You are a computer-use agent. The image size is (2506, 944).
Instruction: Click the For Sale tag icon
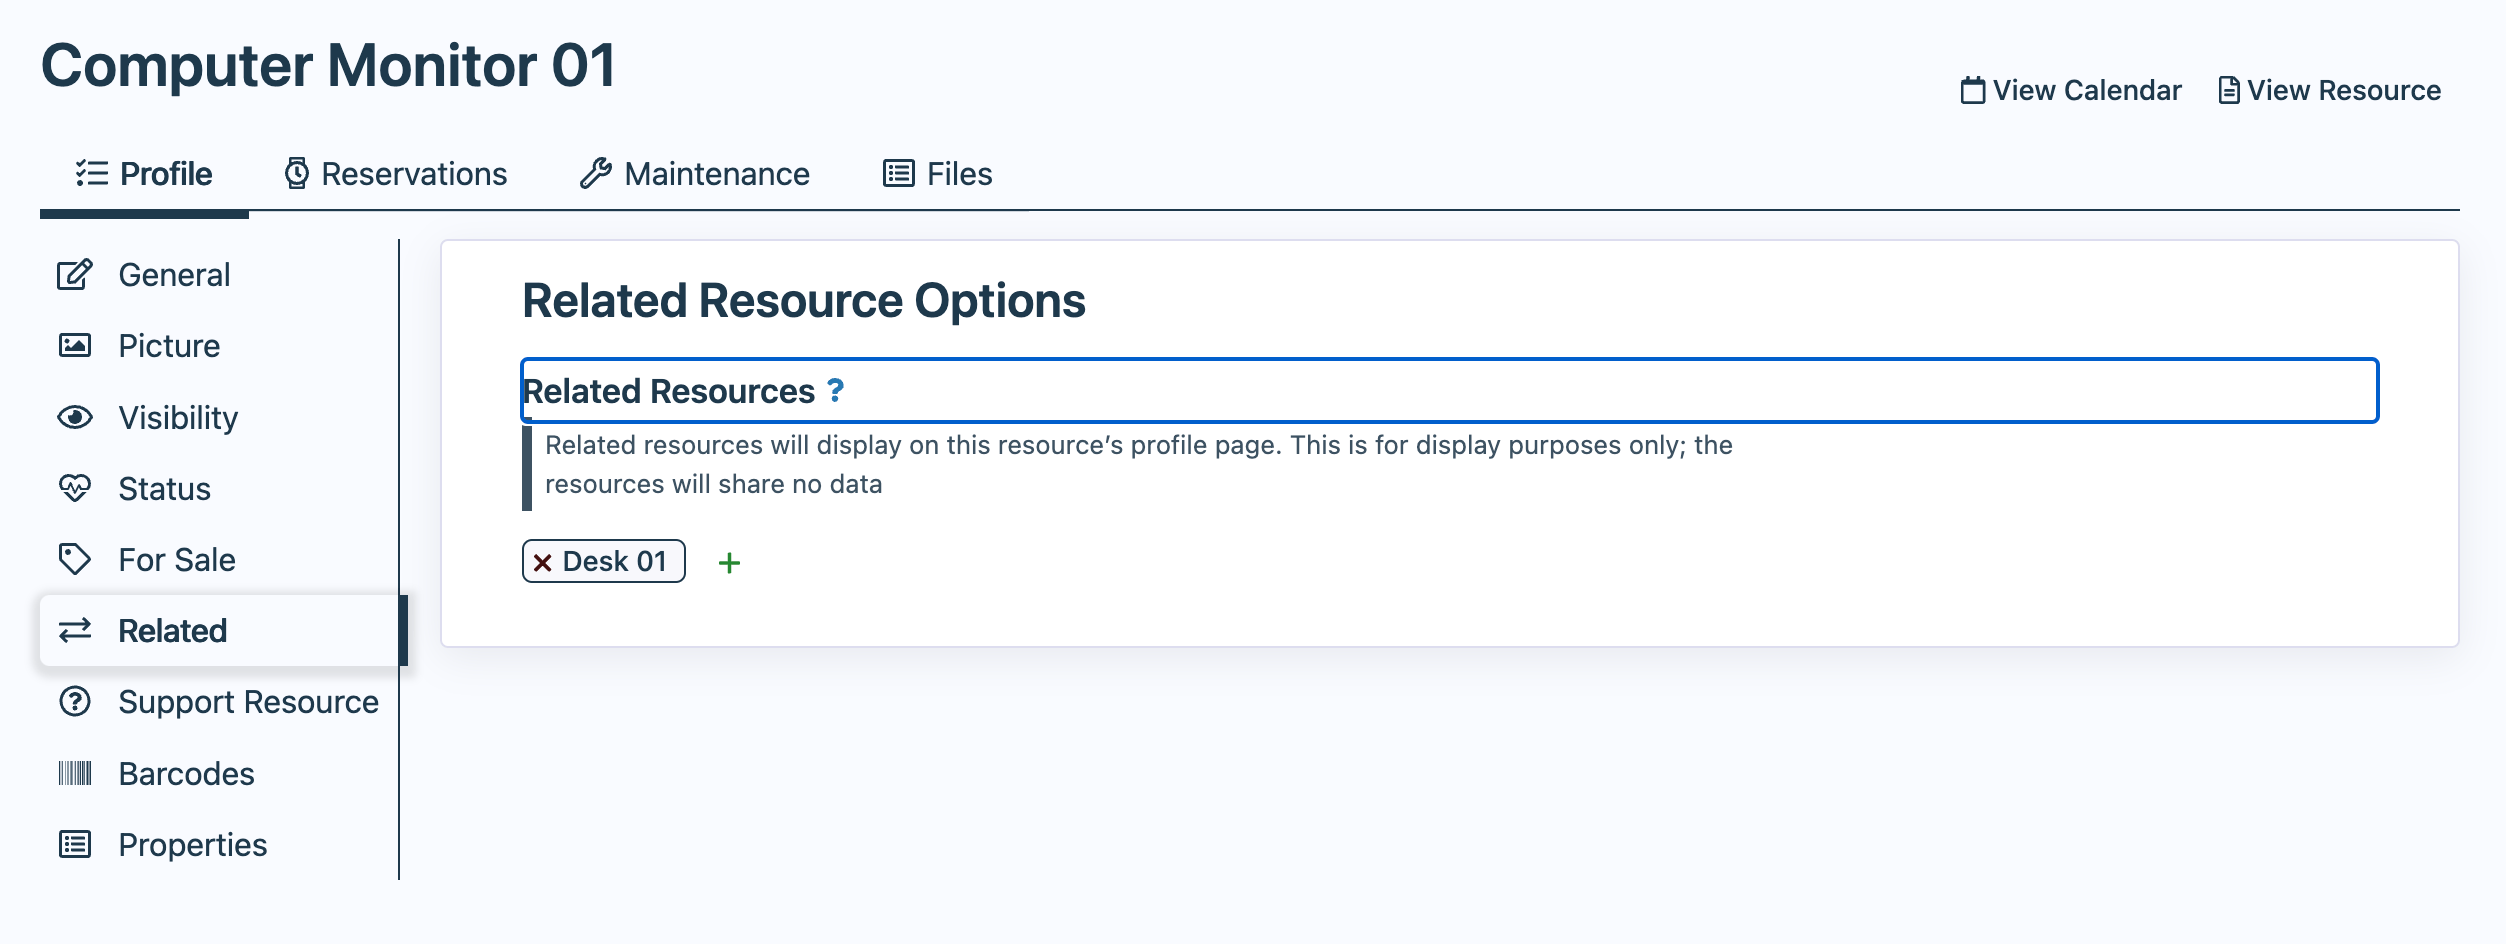coord(75,559)
